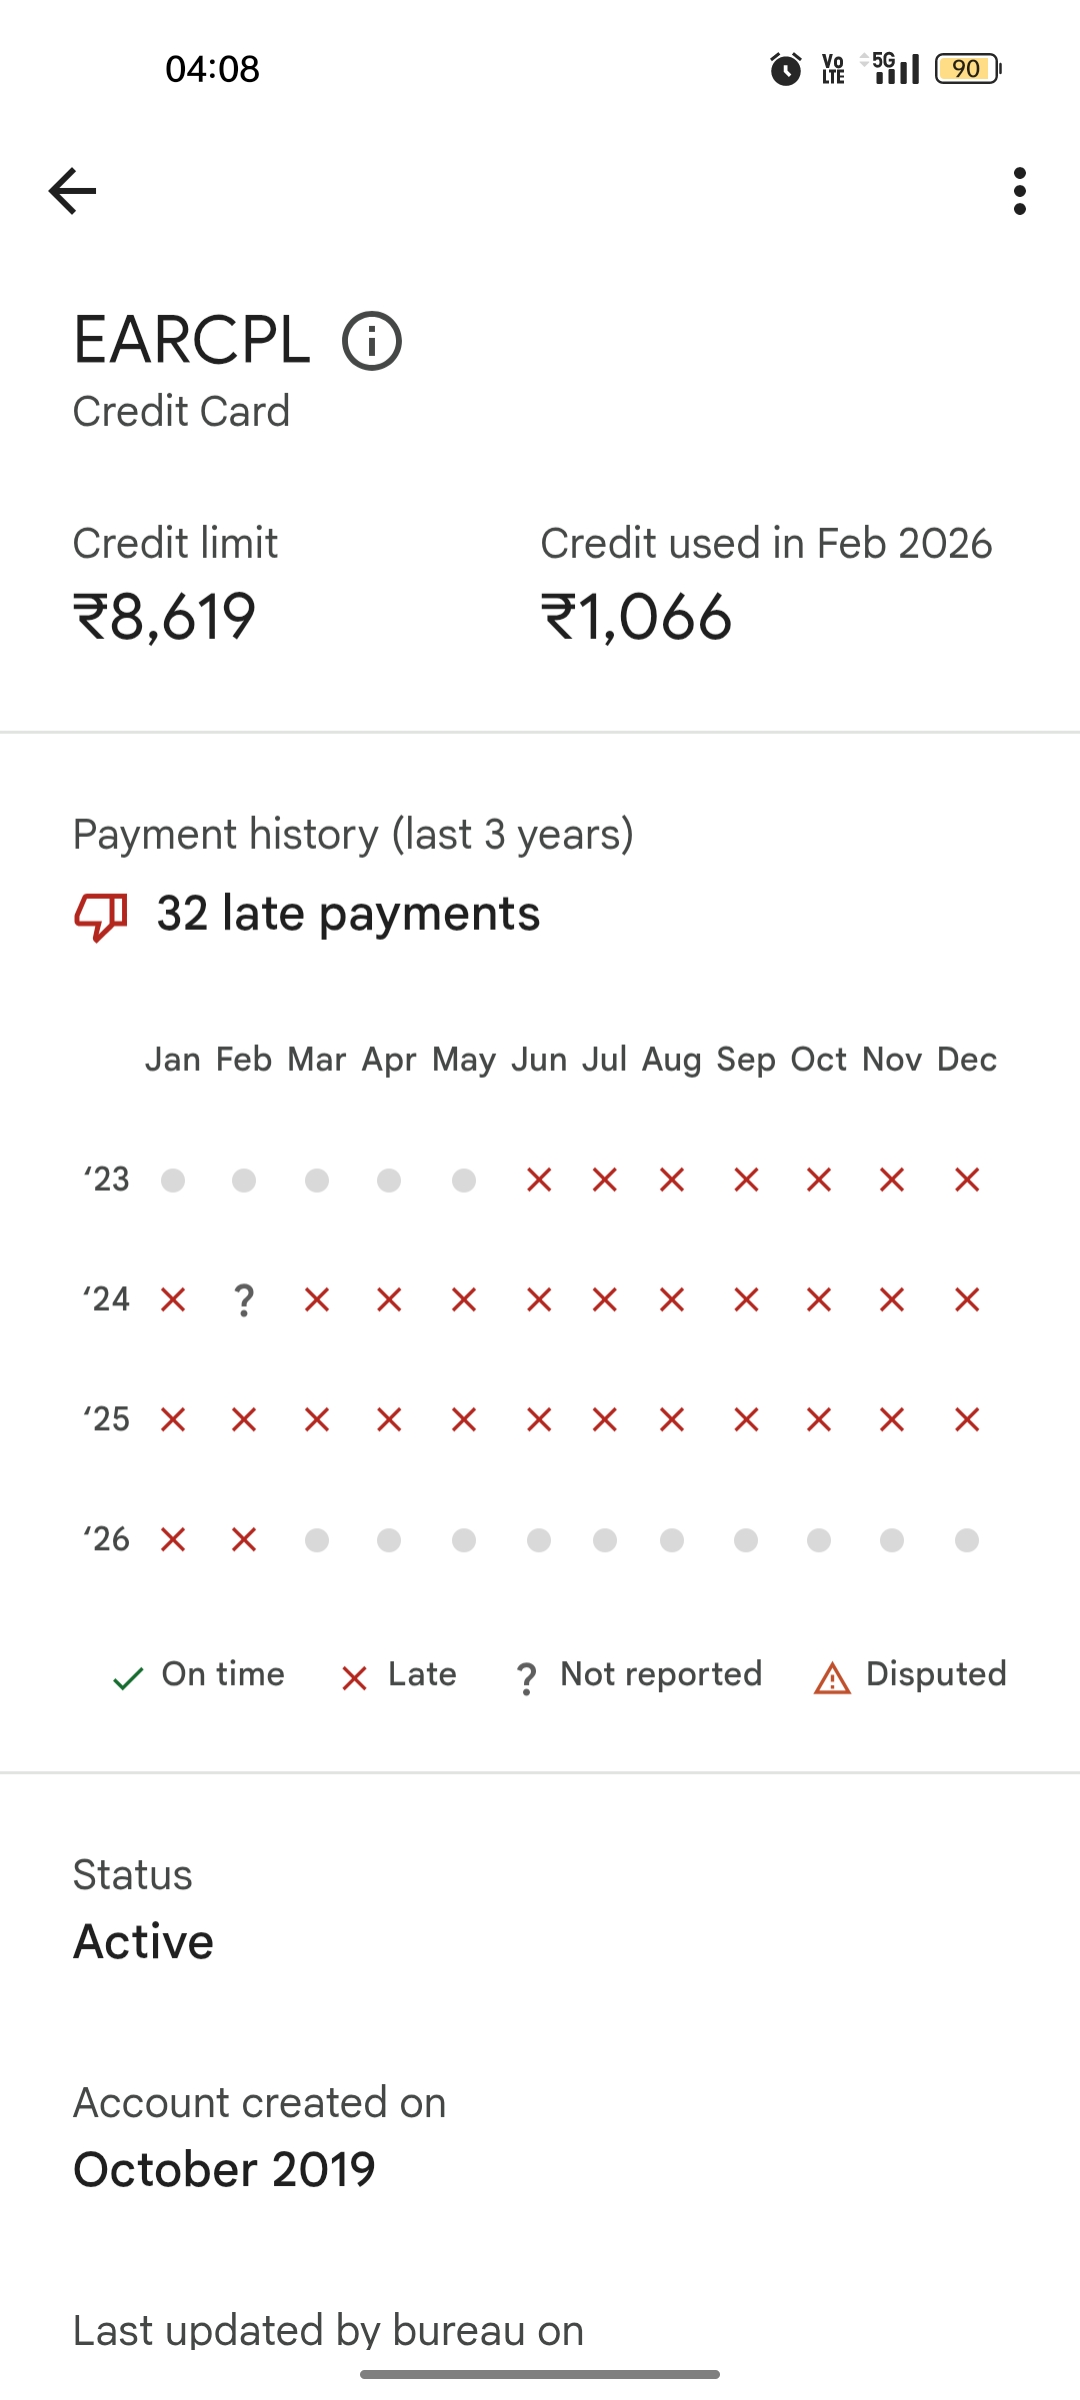The width and height of the screenshot is (1080, 2400).
Task: Tap the credit limit amount ₹8,619
Action: (165, 617)
